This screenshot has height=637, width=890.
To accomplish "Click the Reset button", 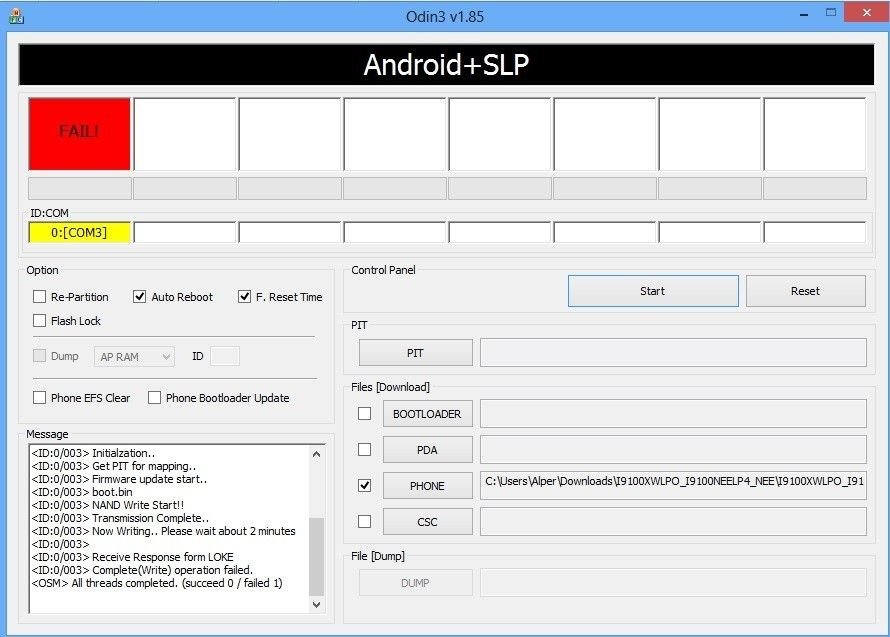I will tap(805, 291).
